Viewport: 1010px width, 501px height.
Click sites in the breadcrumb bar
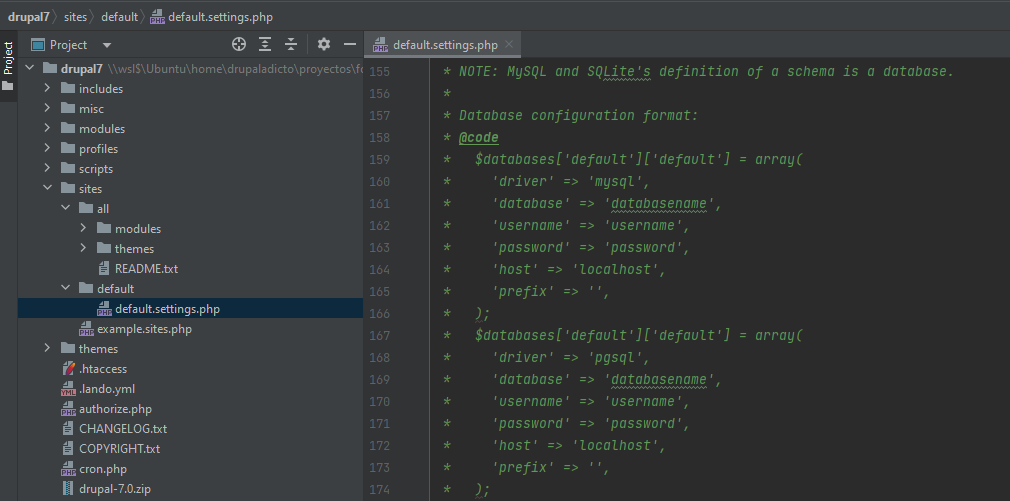[75, 17]
